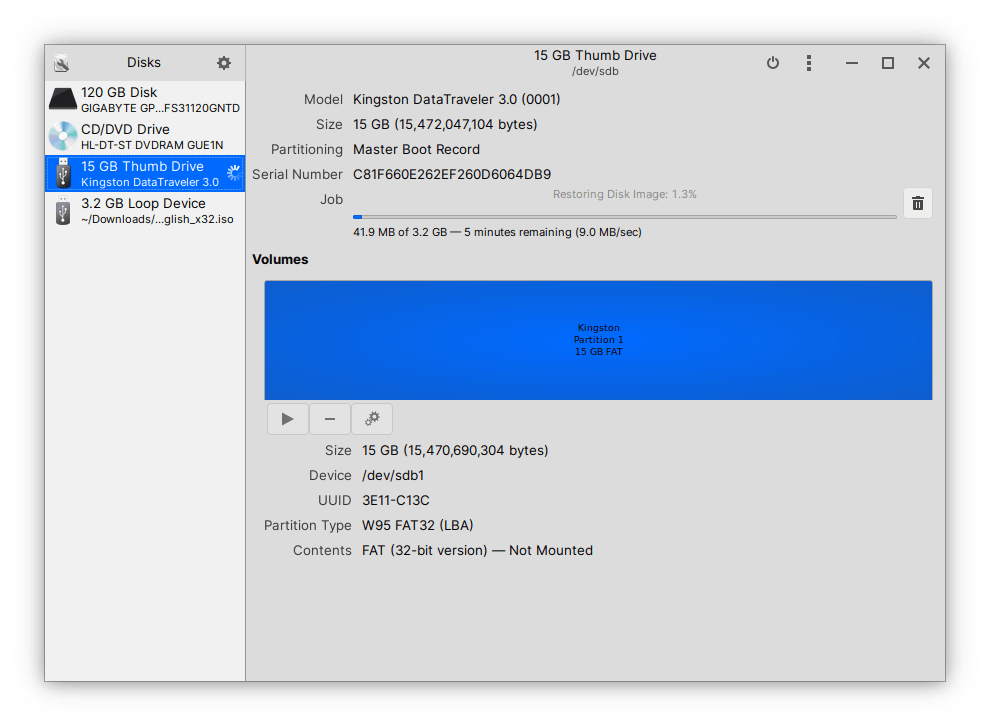990x726 pixels.
Task: Mount the selected partition with play button
Action: [x=288, y=419]
